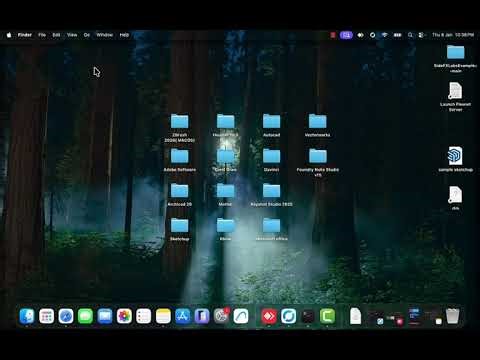480x360 pixels.
Task: Click the white document icon in the Dock
Action: point(355,316)
